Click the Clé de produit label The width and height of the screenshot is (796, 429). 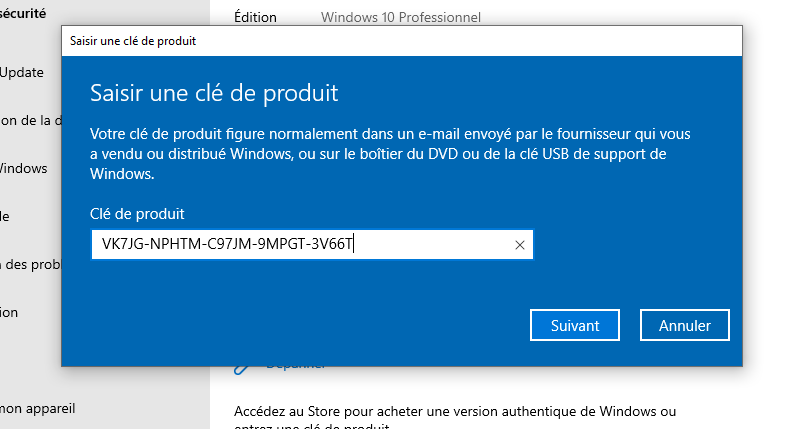[137, 214]
